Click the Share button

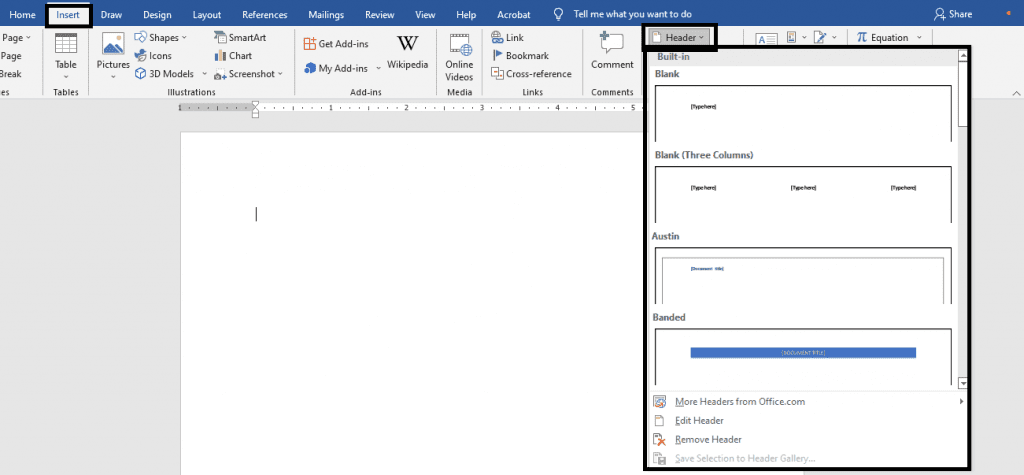coord(953,15)
